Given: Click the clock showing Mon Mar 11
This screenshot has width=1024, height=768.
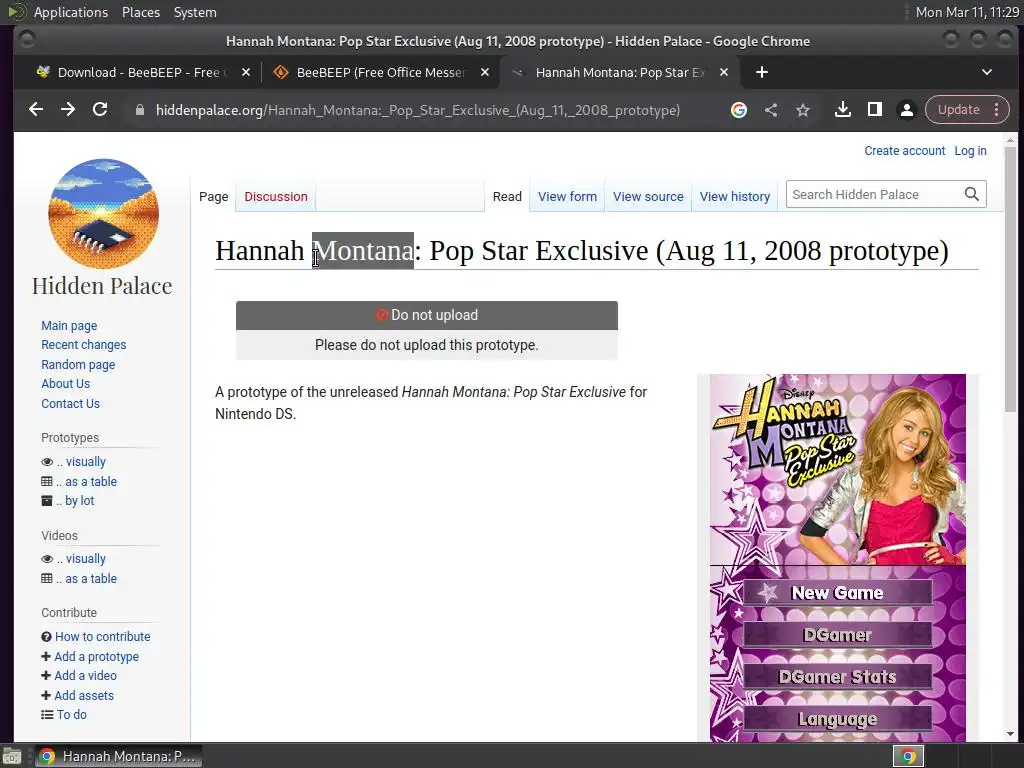Looking at the screenshot, I should [x=967, y=12].
